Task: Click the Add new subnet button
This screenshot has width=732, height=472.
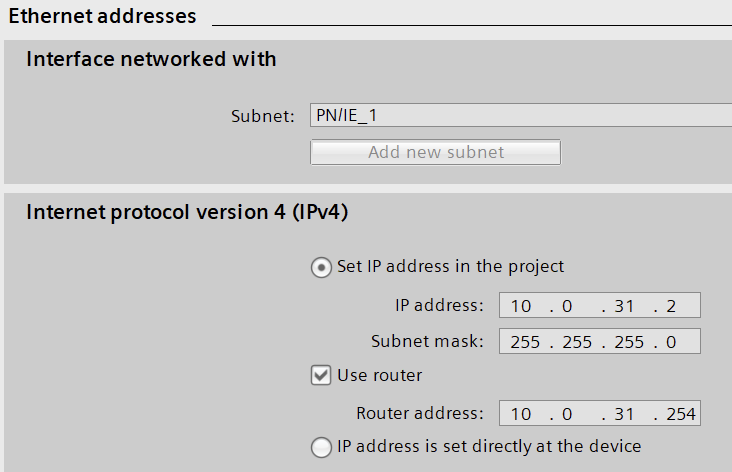Action: click(435, 152)
